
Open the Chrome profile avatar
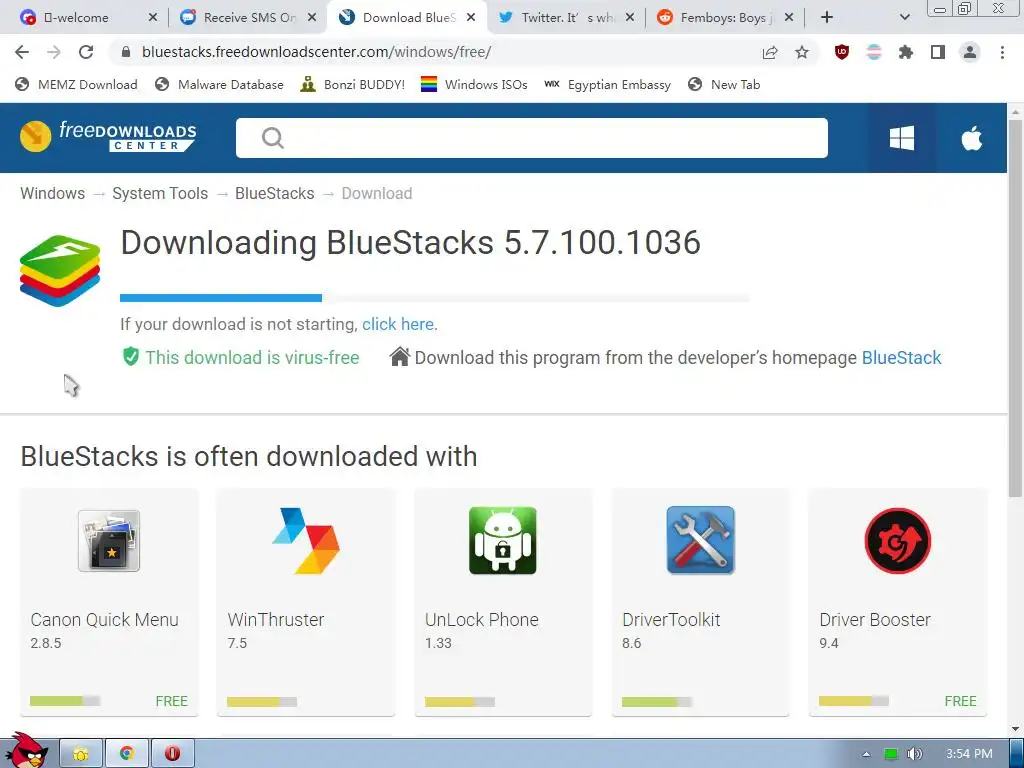[970, 52]
